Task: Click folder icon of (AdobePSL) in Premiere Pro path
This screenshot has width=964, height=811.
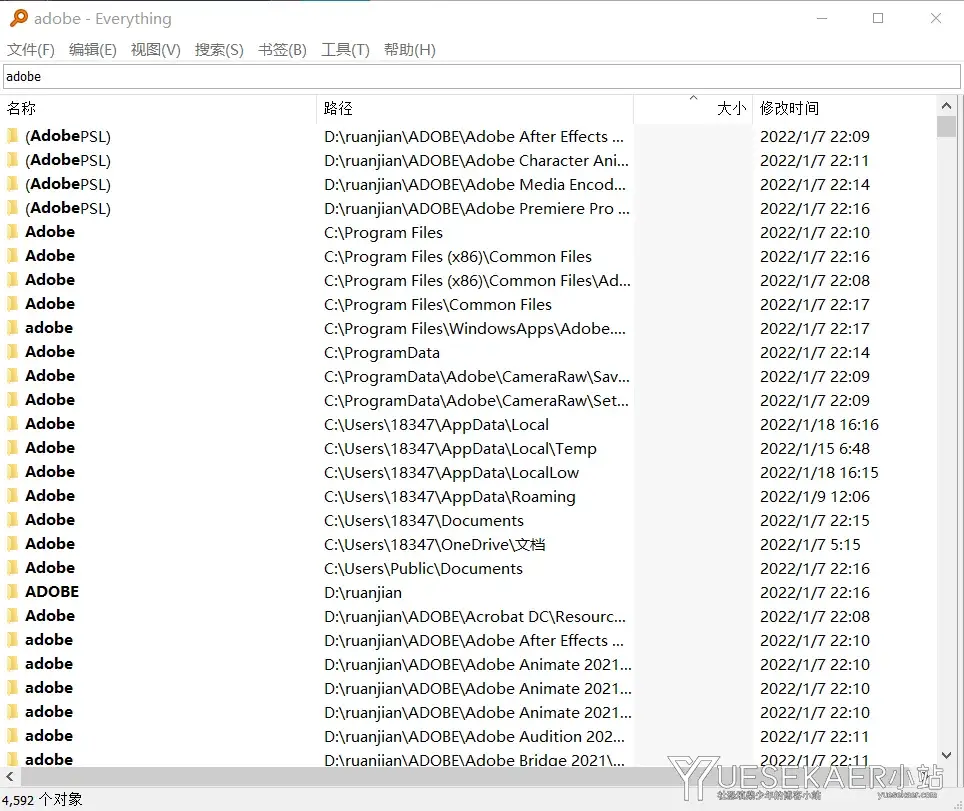Action: pyautogui.click(x=12, y=208)
